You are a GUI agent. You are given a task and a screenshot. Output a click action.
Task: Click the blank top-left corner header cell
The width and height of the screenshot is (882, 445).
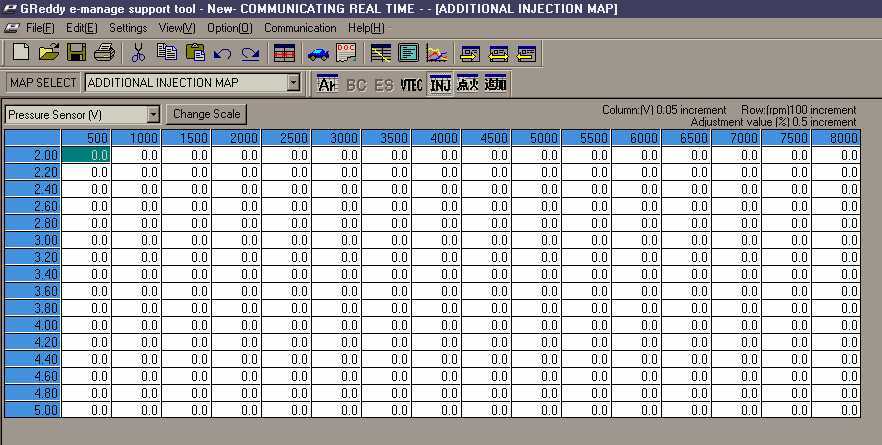[x=33, y=138]
